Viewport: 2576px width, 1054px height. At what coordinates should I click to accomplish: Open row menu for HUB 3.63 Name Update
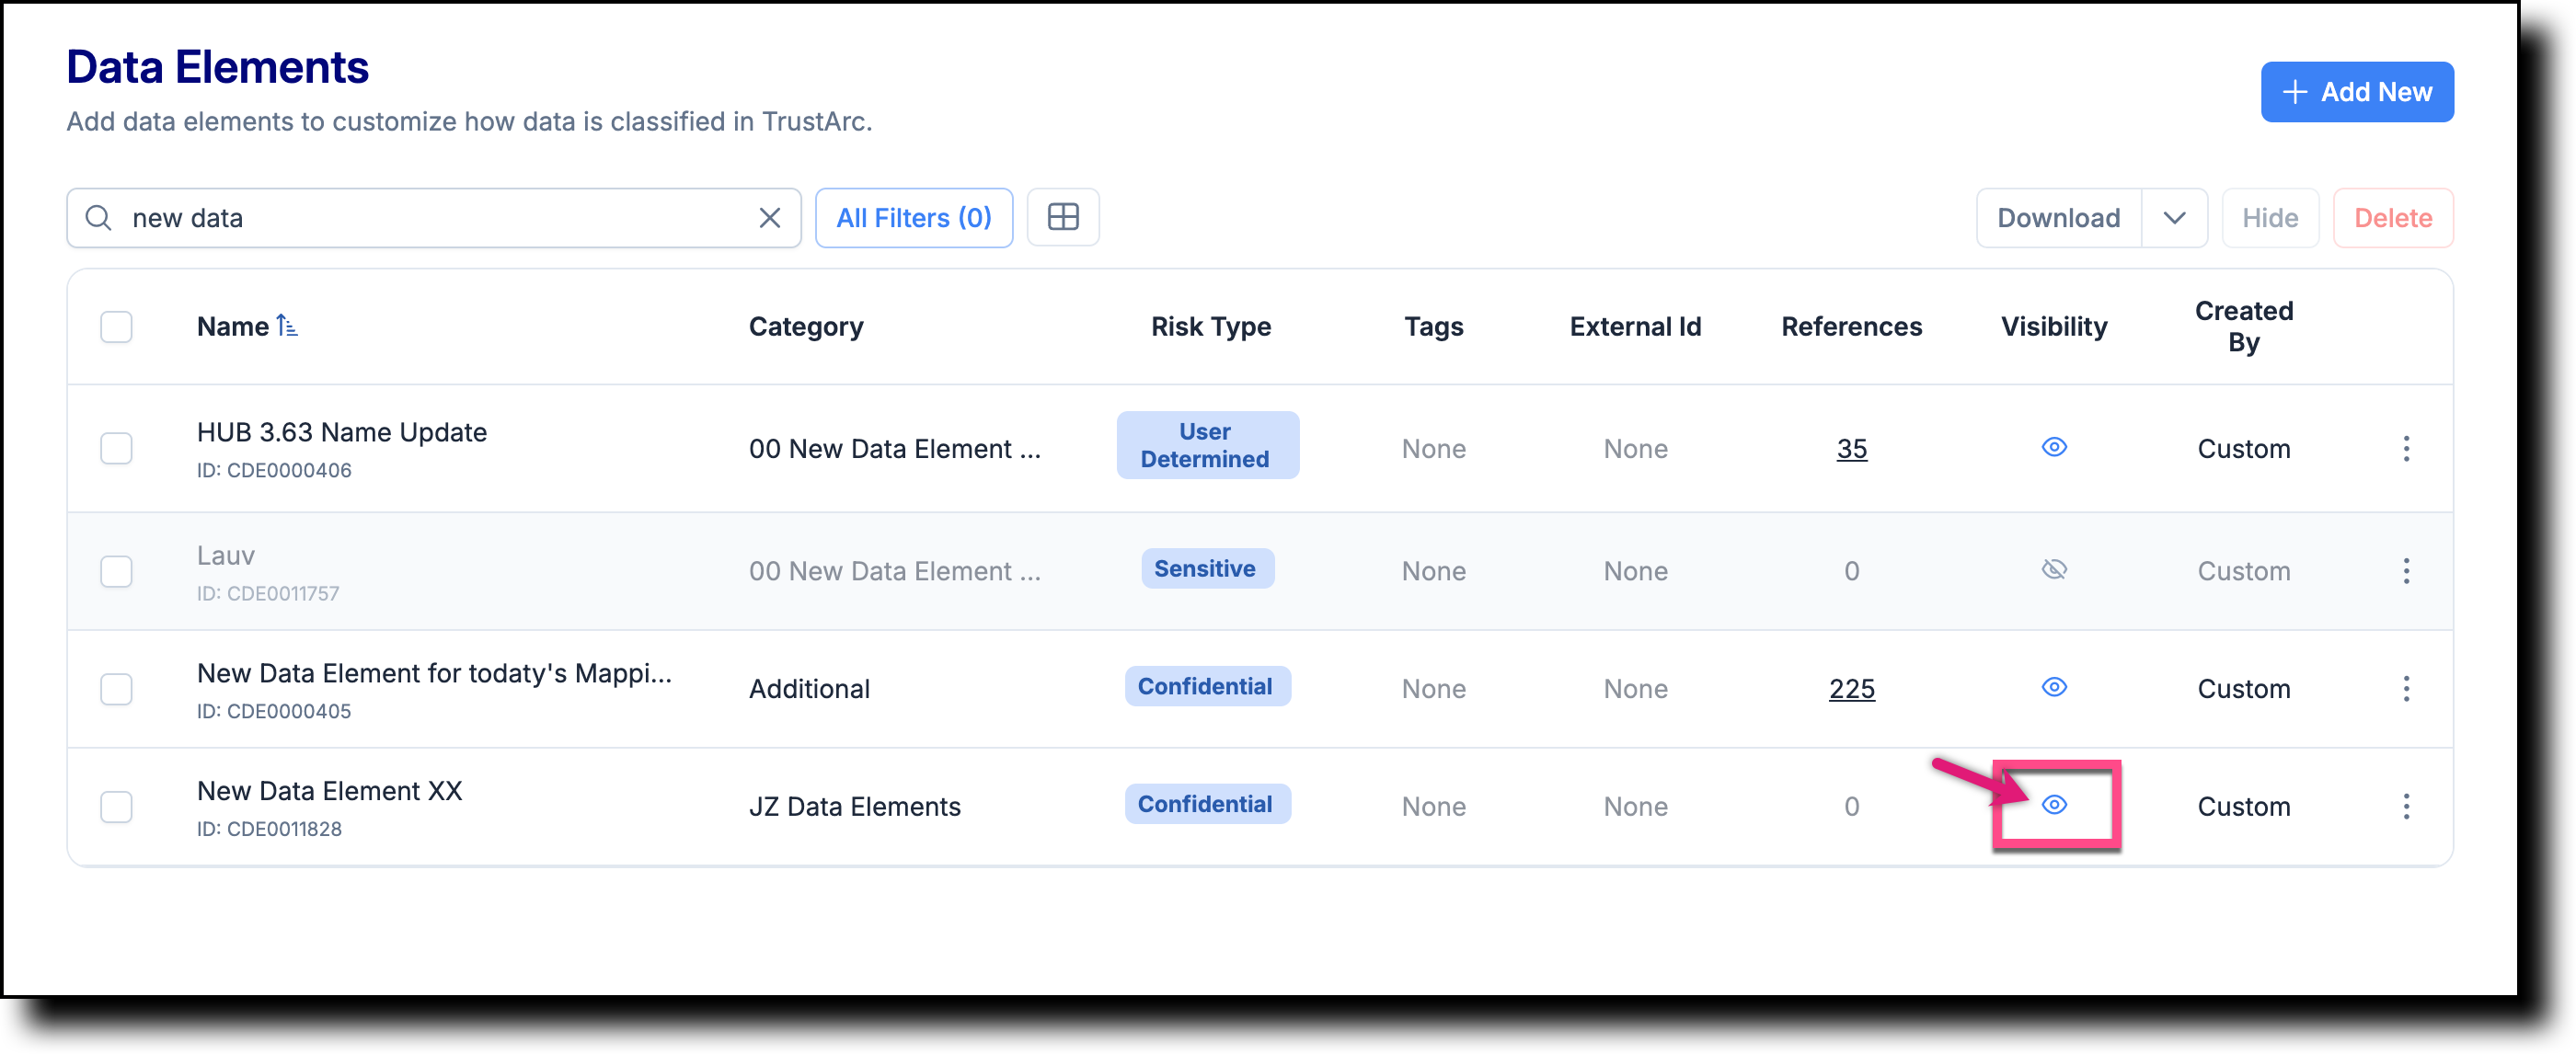tap(2405, 448)
